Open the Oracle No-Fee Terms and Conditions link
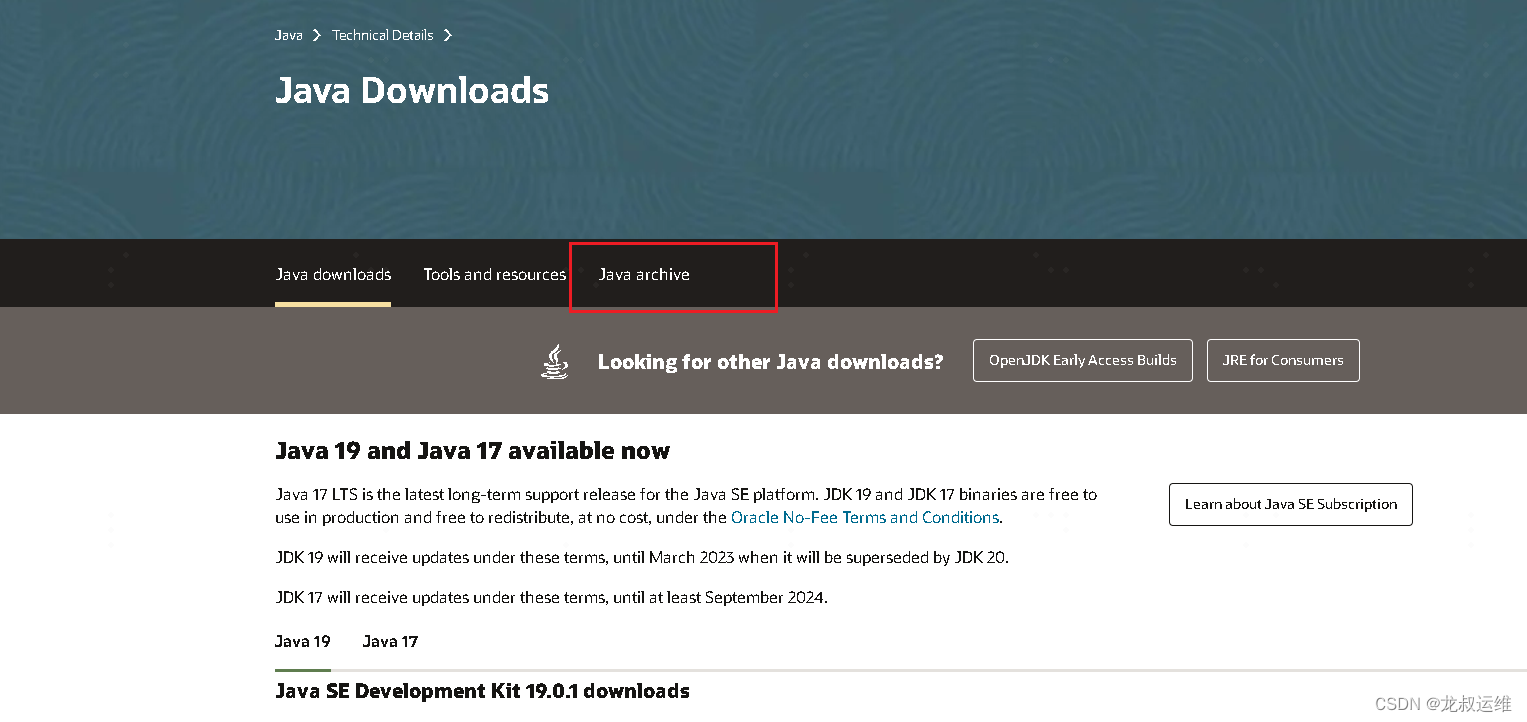 pos(865,517)
